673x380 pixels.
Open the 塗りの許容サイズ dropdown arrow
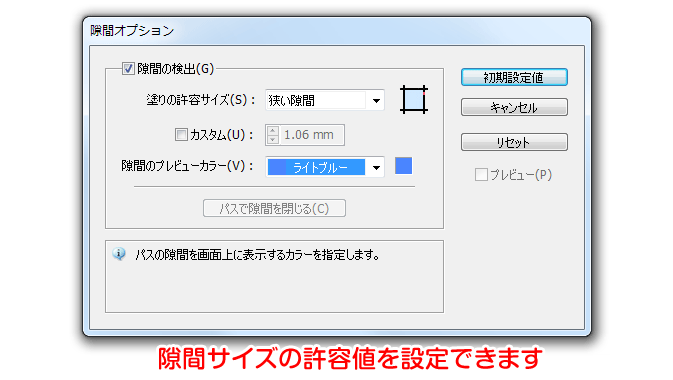tap(376, 100)
